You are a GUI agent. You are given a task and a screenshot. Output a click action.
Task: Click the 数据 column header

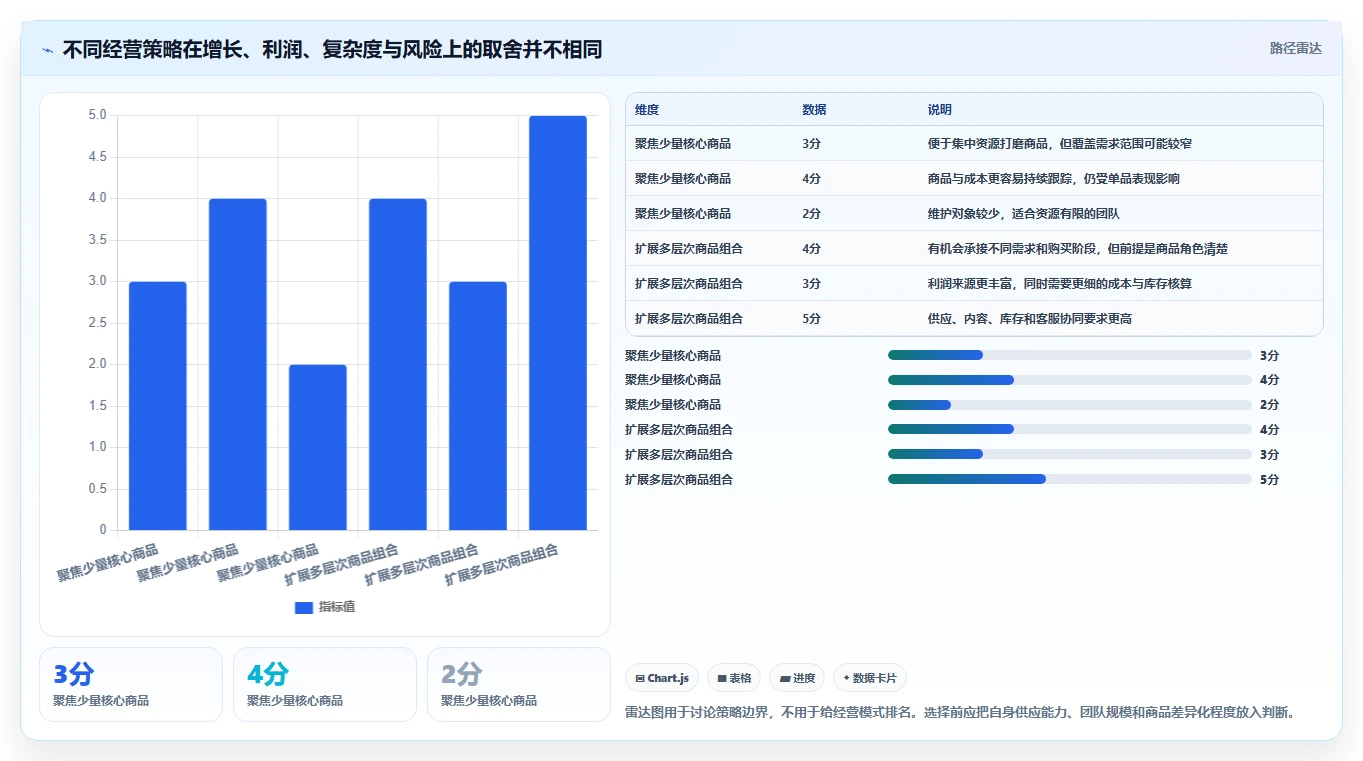814,110
